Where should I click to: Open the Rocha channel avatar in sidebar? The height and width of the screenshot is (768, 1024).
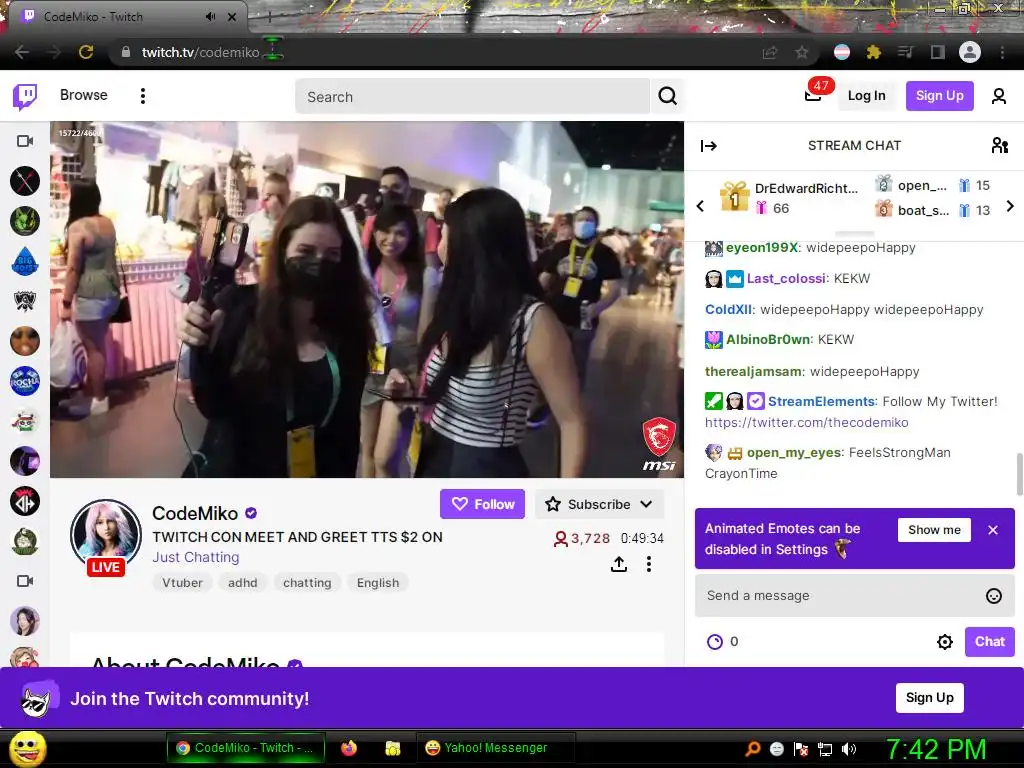pos(25,381)
